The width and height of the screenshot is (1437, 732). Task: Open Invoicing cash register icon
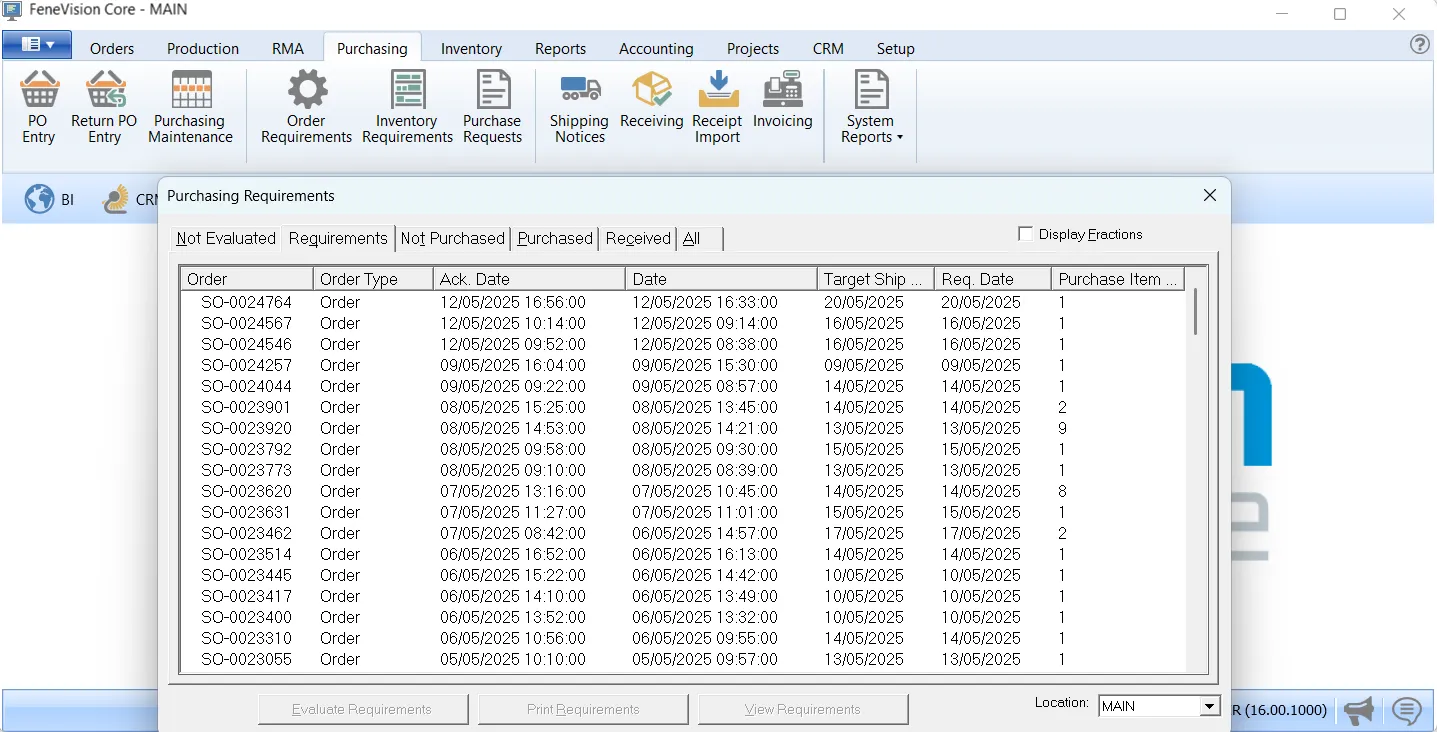click(x=783, y=90)
